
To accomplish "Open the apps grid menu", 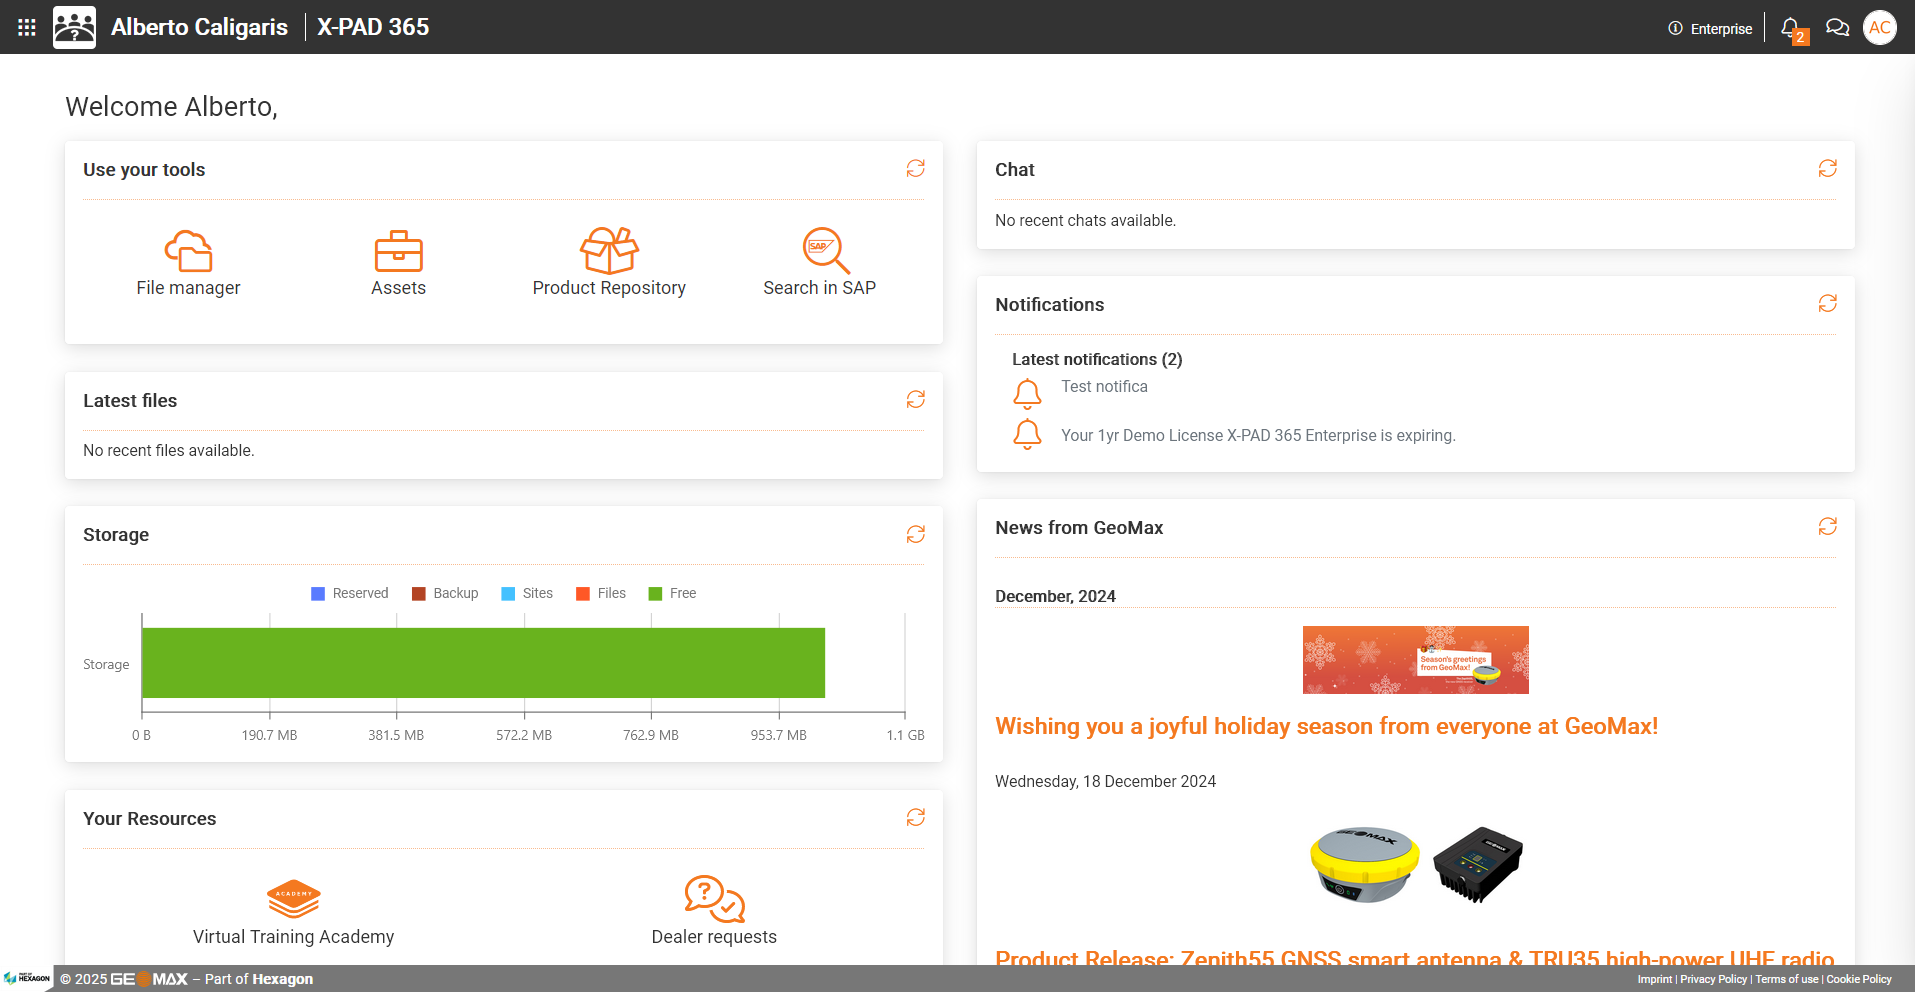I will [27, 28].
